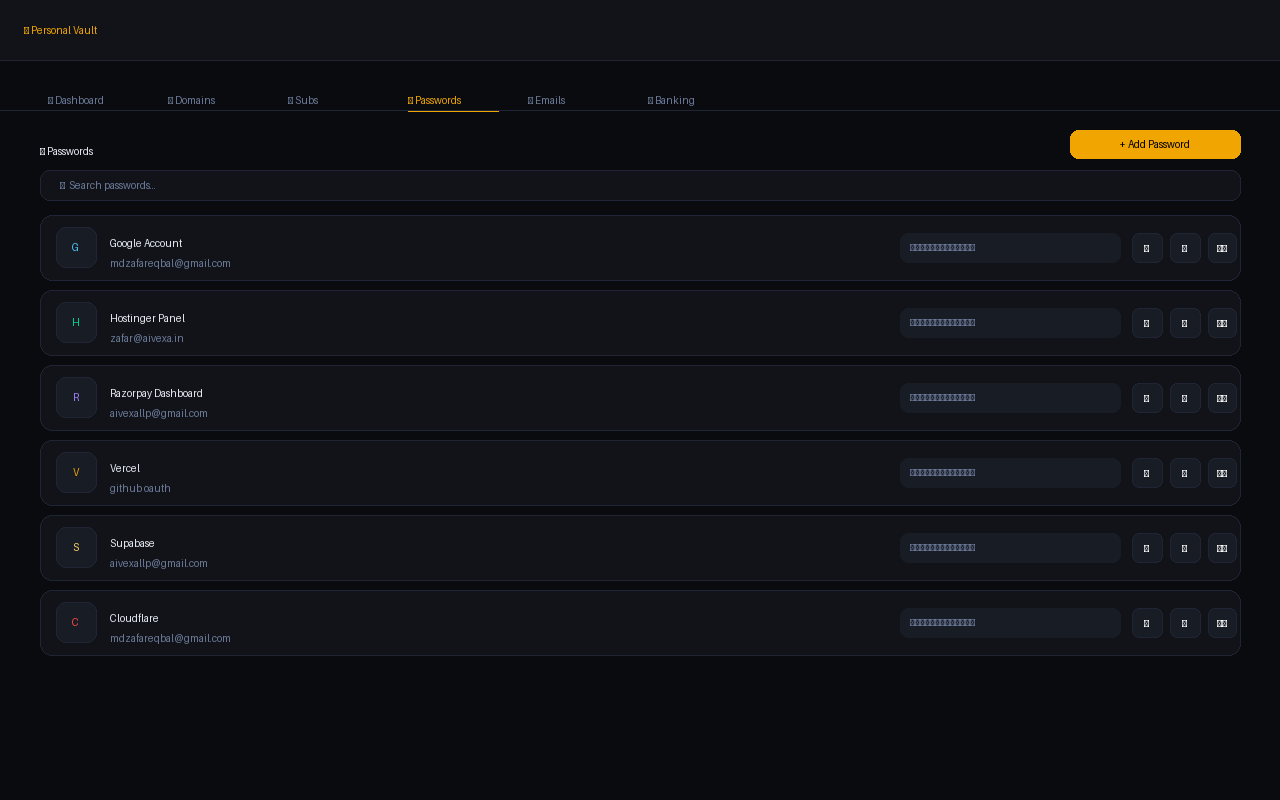This screenshot has height=800, width=1280.
Task: Open the Dashboard tab
Action: tap(76, 100)
